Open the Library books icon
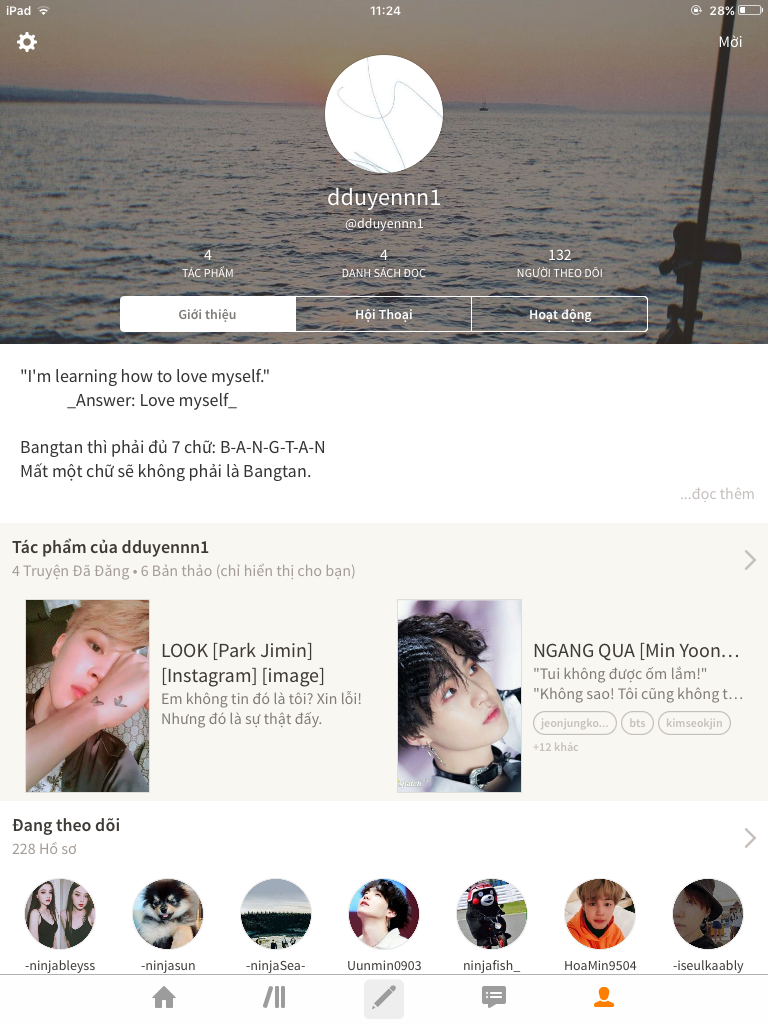768x1024 pixels. pos(274,997)
